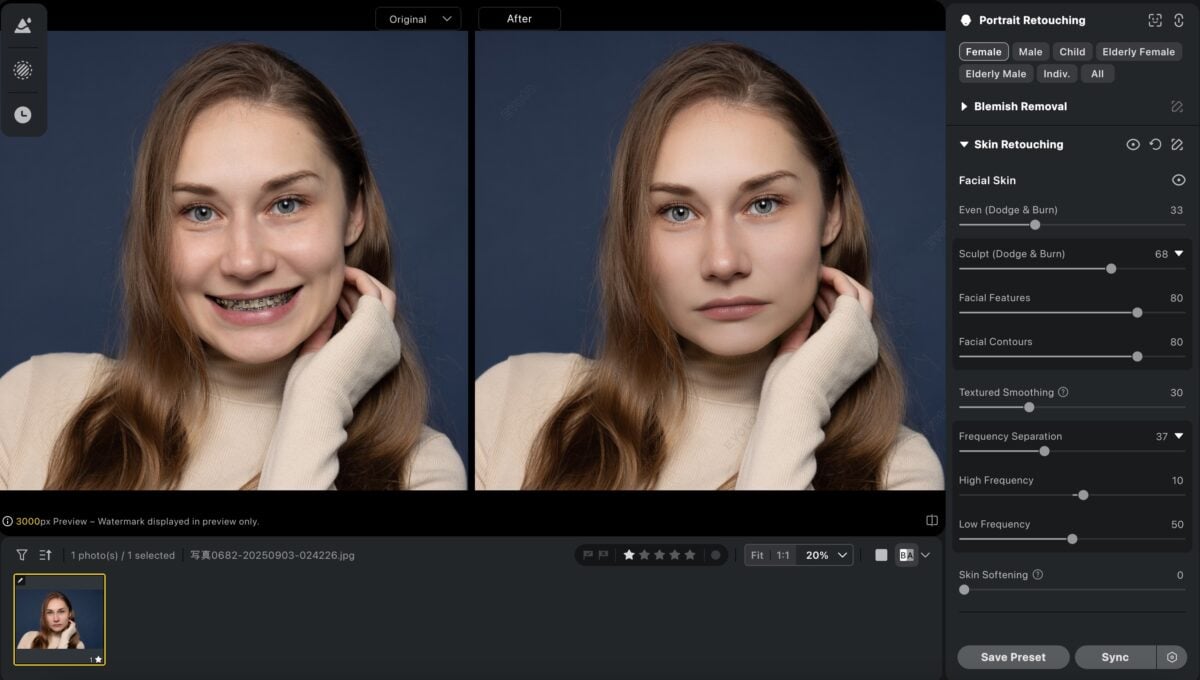Enable the BA before/after comparison toggle

point(906,555)
